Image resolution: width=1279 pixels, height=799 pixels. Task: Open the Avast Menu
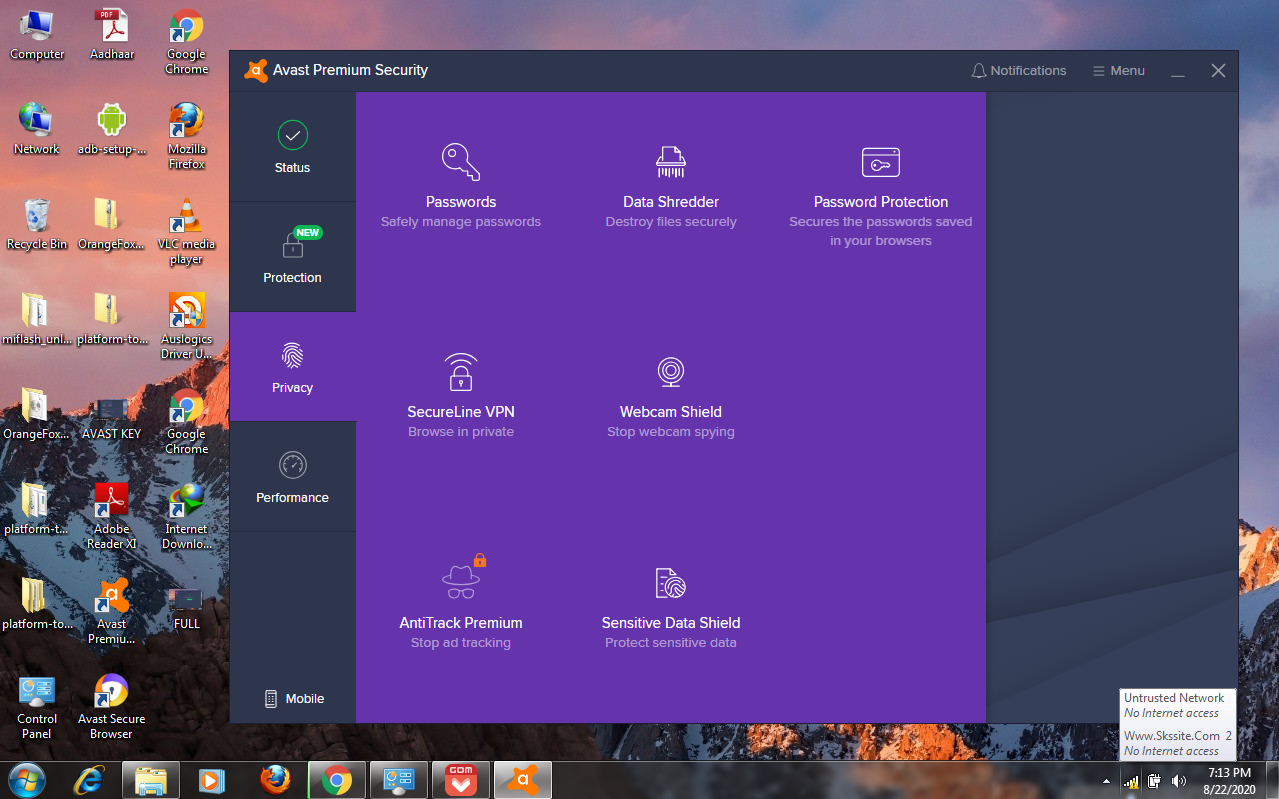click(1118, 71)
